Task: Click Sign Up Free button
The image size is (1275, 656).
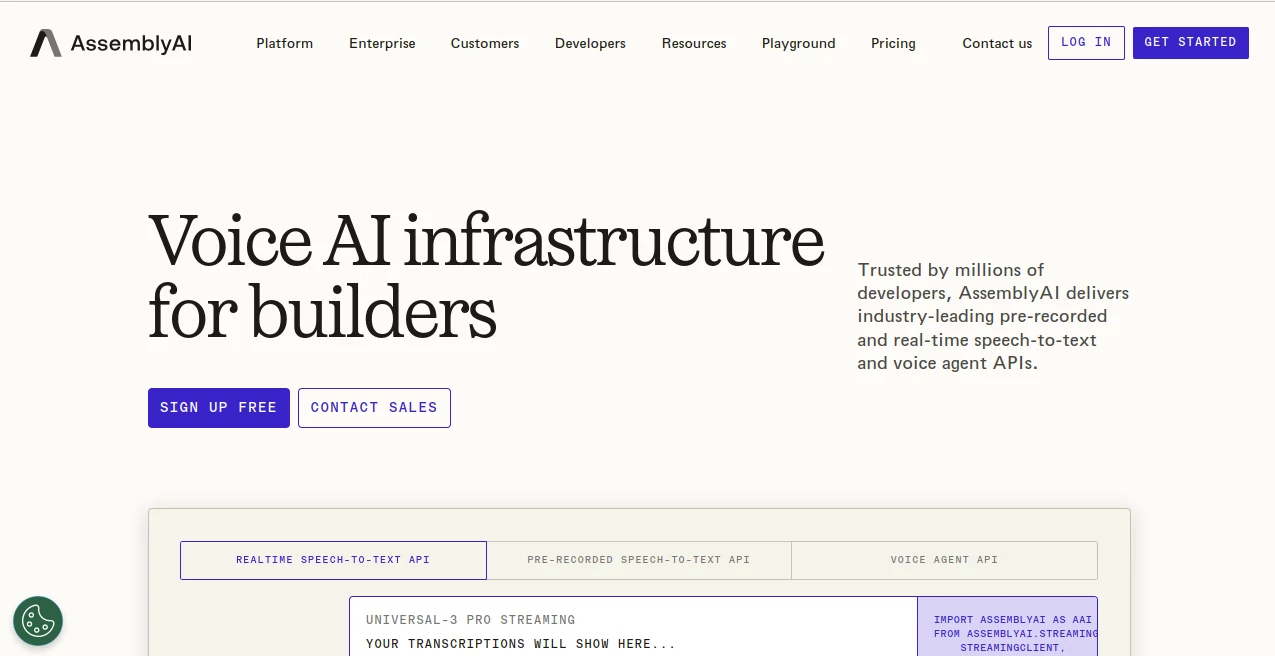Action: coord(219,408)
